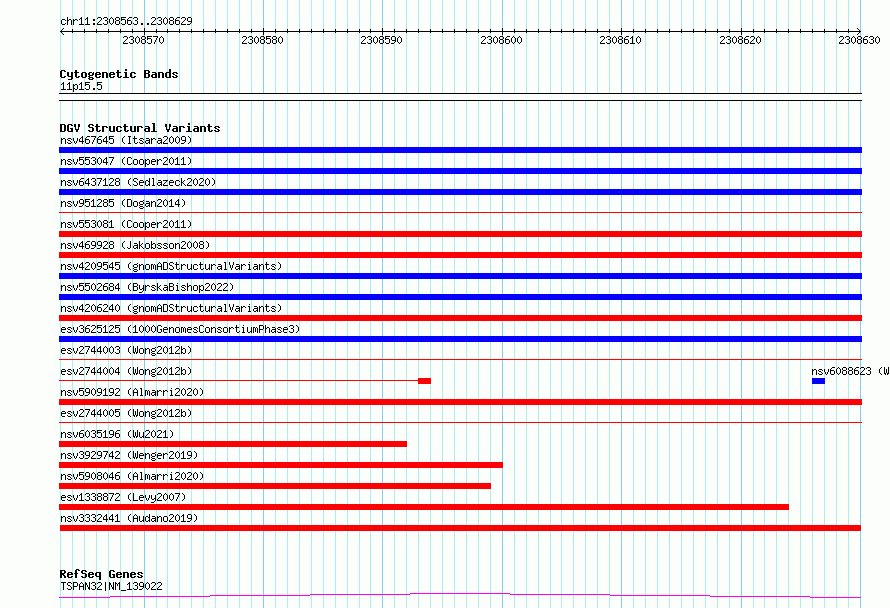Select the blue bar for nsv6437128
This screenshot has height=608, width=890.
click(460, 192)
